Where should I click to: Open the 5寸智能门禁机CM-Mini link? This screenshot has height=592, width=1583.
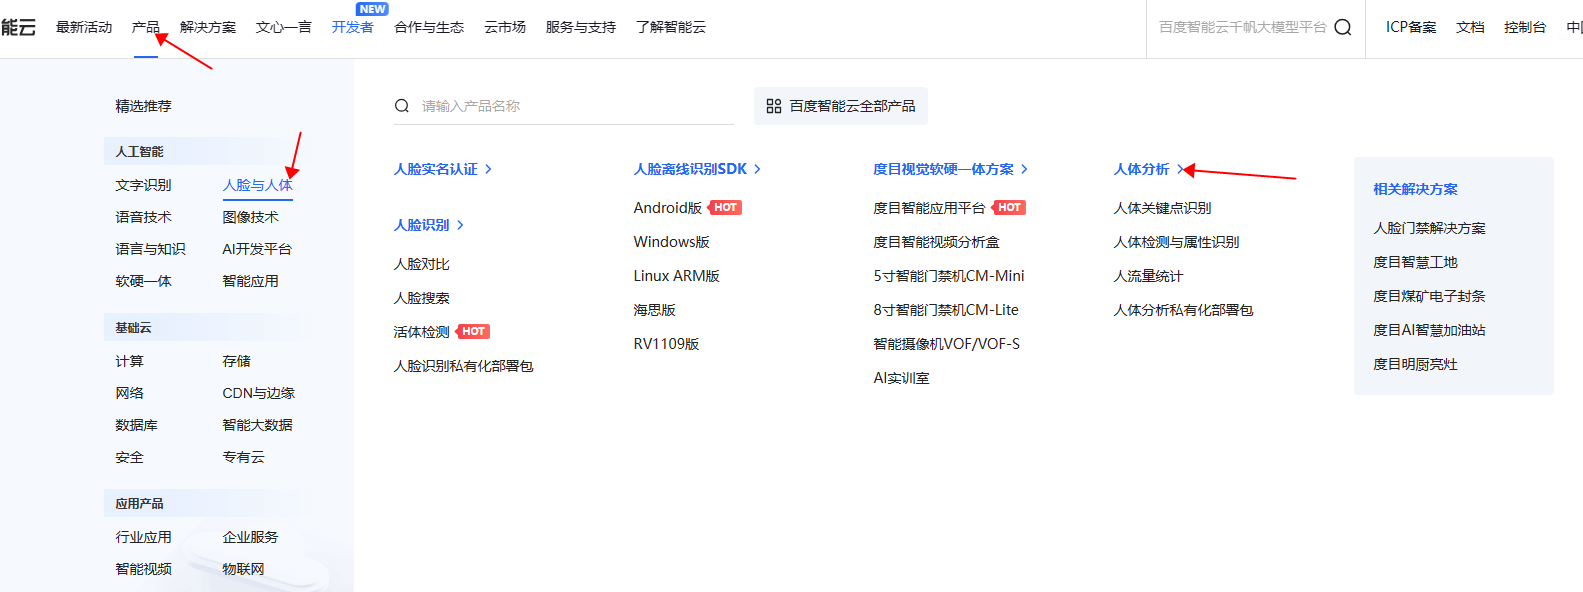(x=949, y=276)
